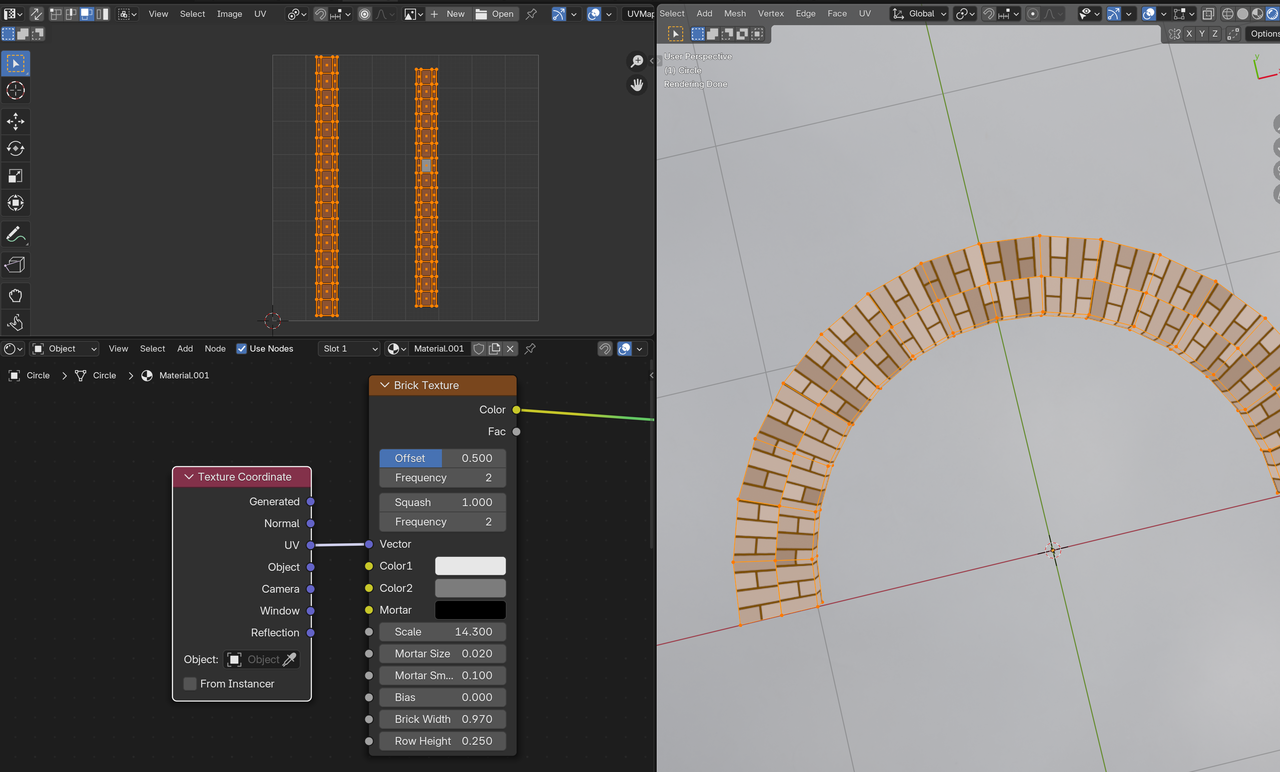Screen dimensions: 1280x772
Task: Pick Color2 gray swatch on Brick Texture
Action: pos(470,588)
